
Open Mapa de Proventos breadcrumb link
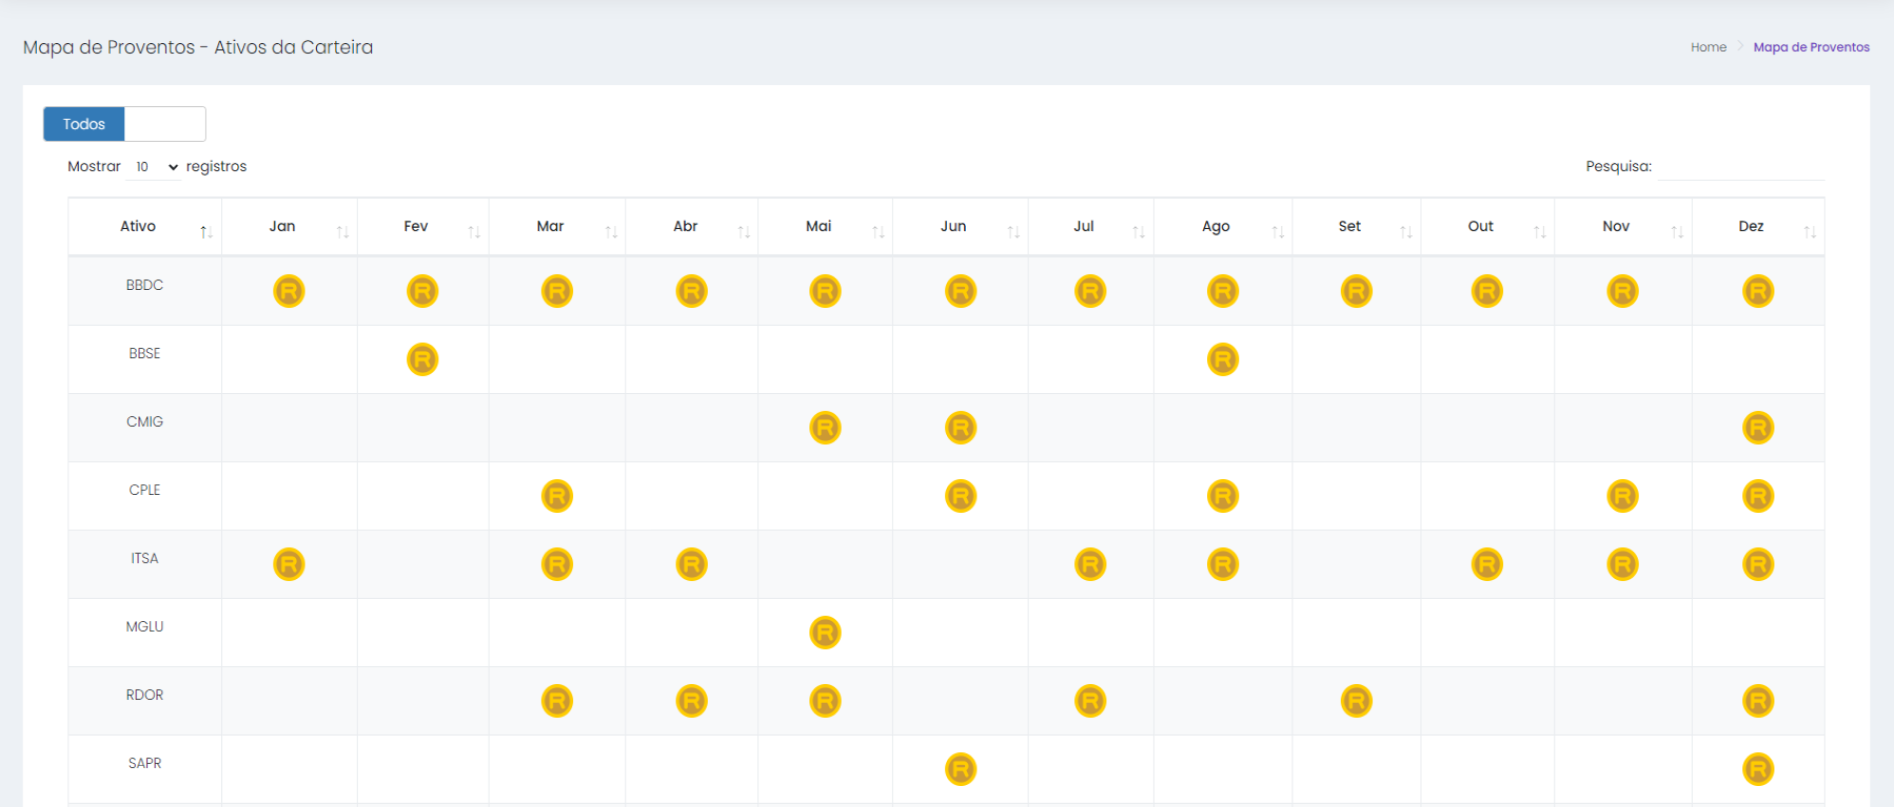click(1811, 47)
